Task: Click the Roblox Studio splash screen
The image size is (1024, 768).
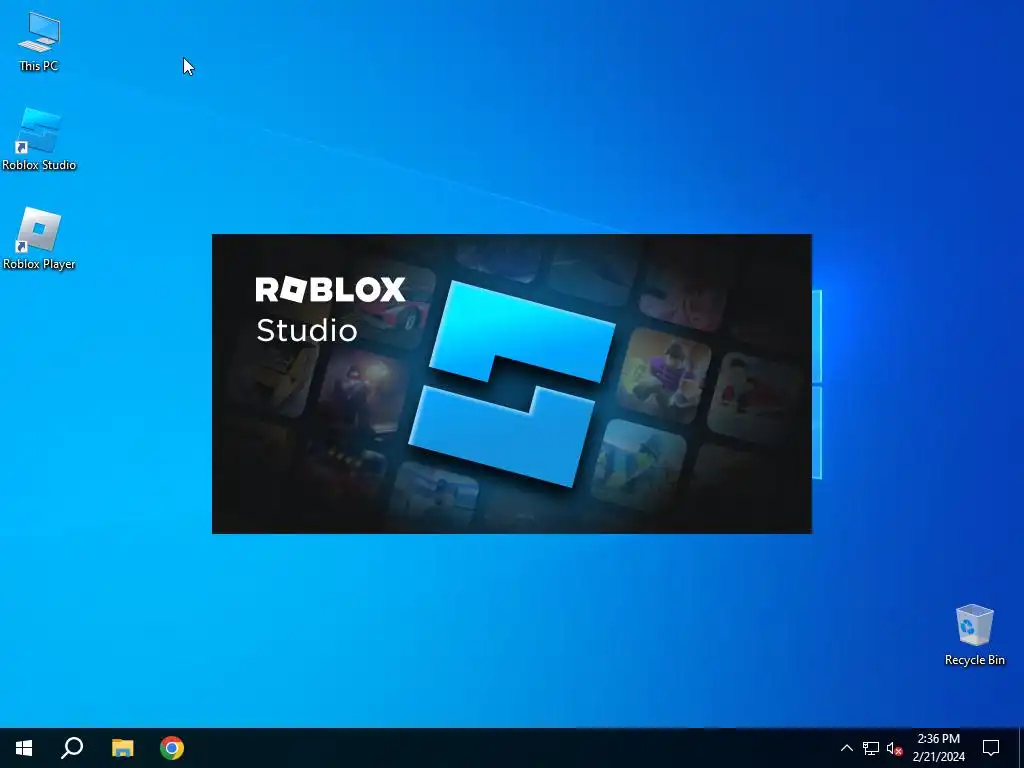Action: pyautogui.click(x=512, y=384)
